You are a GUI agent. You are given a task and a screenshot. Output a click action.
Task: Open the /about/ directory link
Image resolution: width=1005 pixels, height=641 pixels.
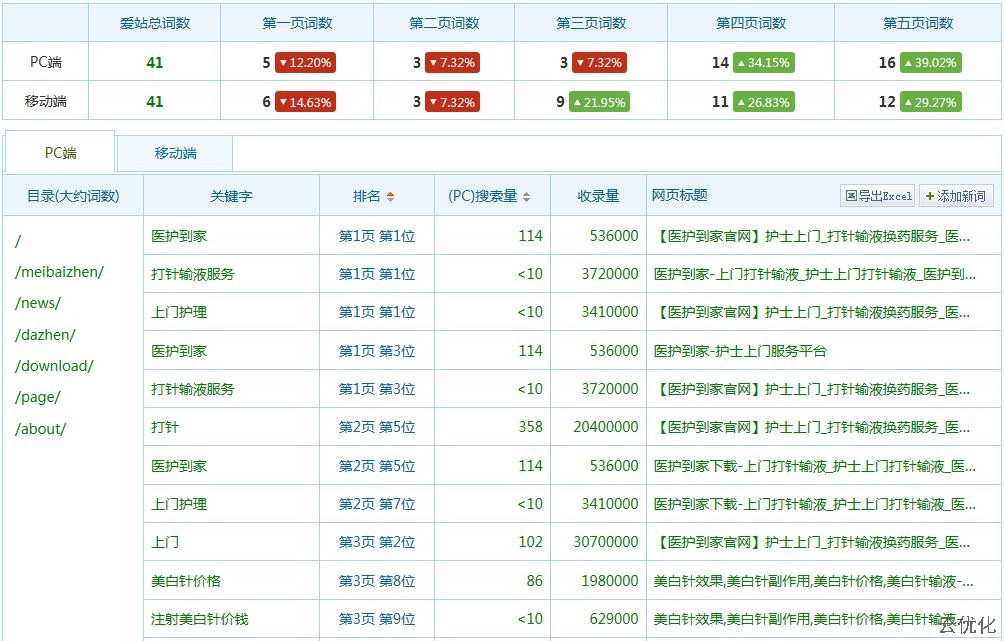pyautogui.click(x=41, y=429)
